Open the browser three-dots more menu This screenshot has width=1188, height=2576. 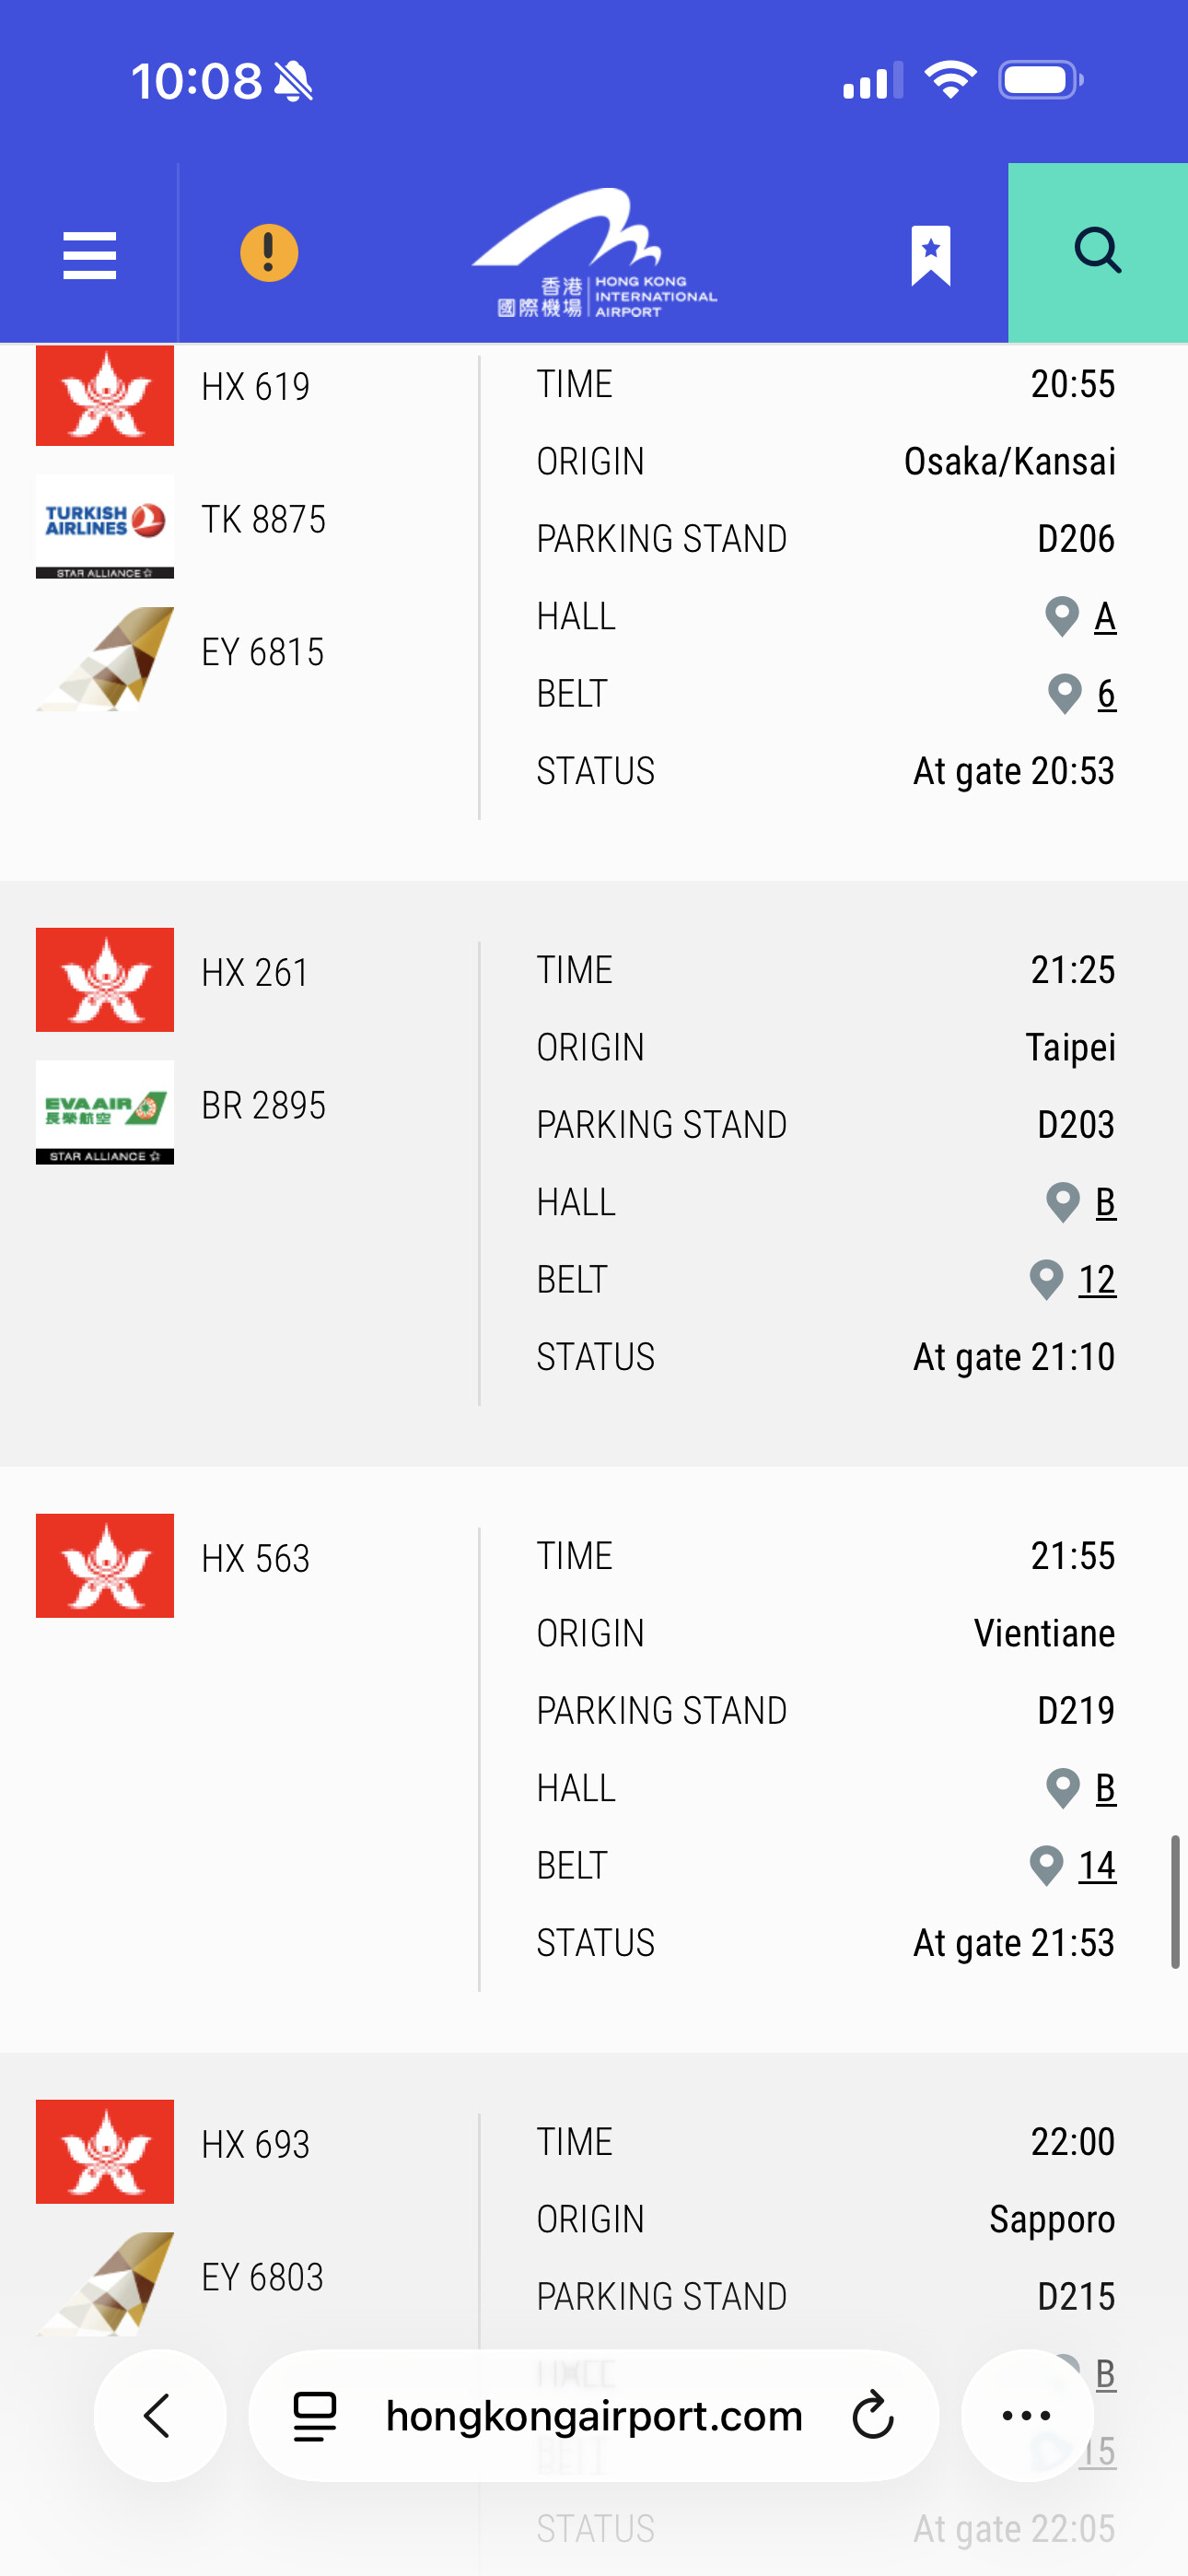tap(1026, 2416)
